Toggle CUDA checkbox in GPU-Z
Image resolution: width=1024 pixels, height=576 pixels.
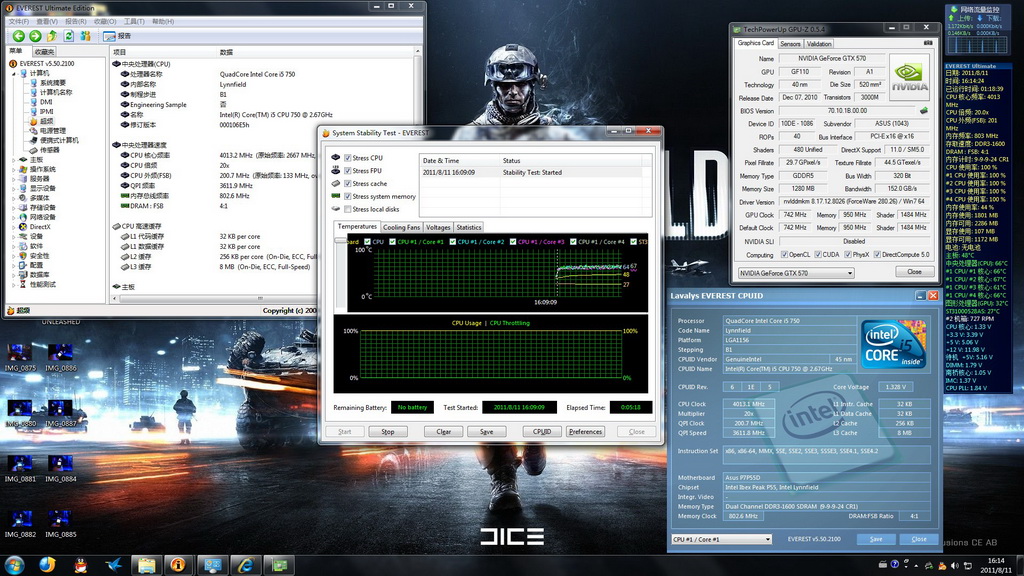[818, 255]
